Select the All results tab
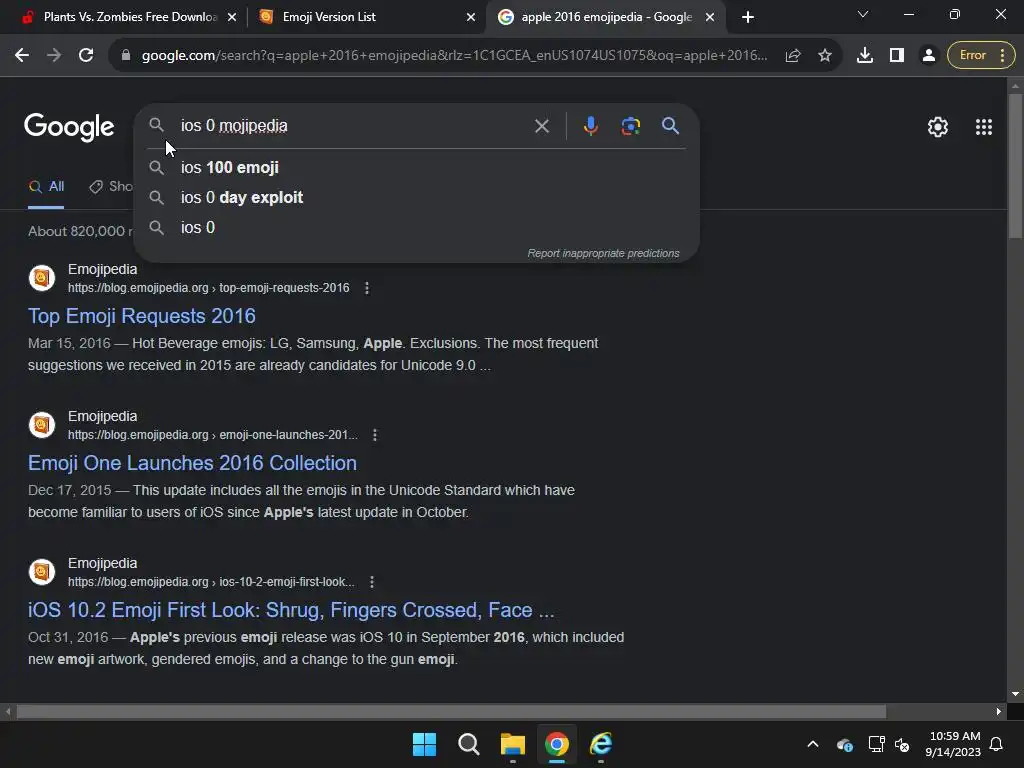Image resolution: width=1024 pixels, height=768 pixels. click(x=46, y=187)
